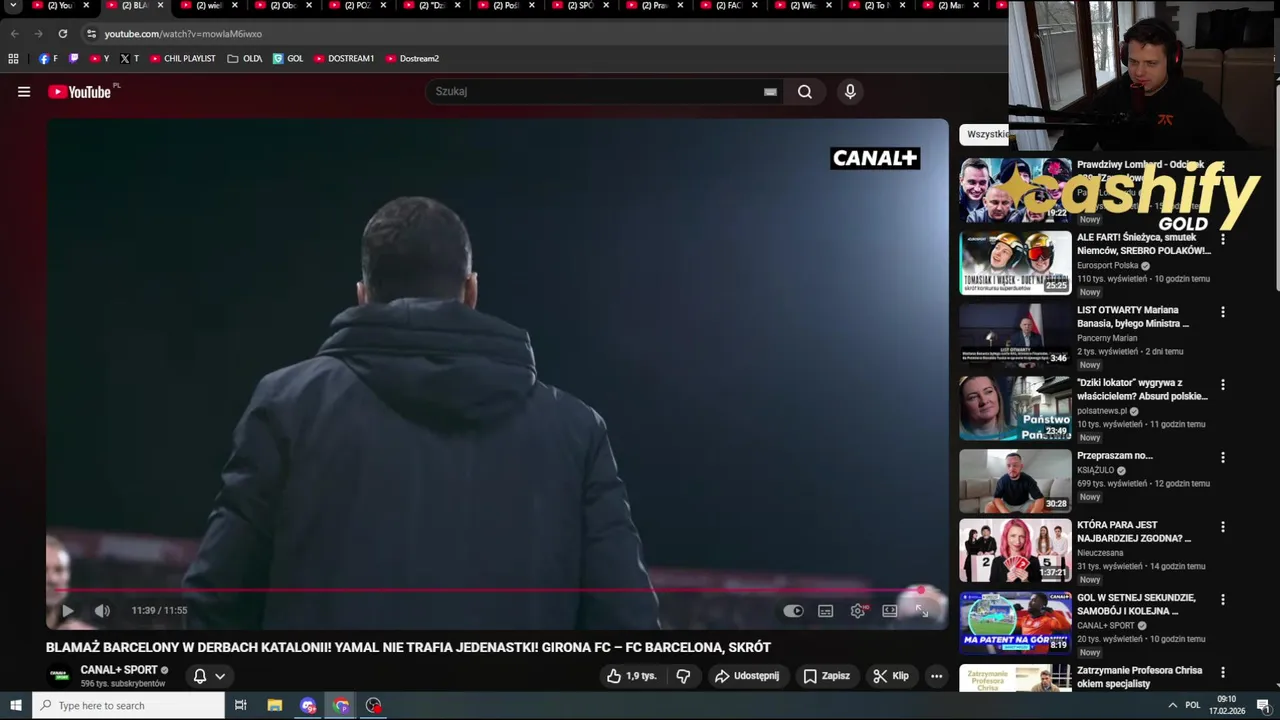
Task: Open the CHIL PLAYLIST bookmark
Action: (183, 59)
